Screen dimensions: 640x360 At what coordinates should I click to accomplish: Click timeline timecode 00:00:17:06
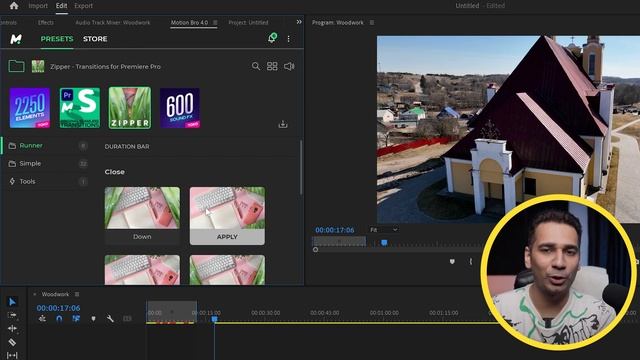pyautogui.click(x=58, y=308)
